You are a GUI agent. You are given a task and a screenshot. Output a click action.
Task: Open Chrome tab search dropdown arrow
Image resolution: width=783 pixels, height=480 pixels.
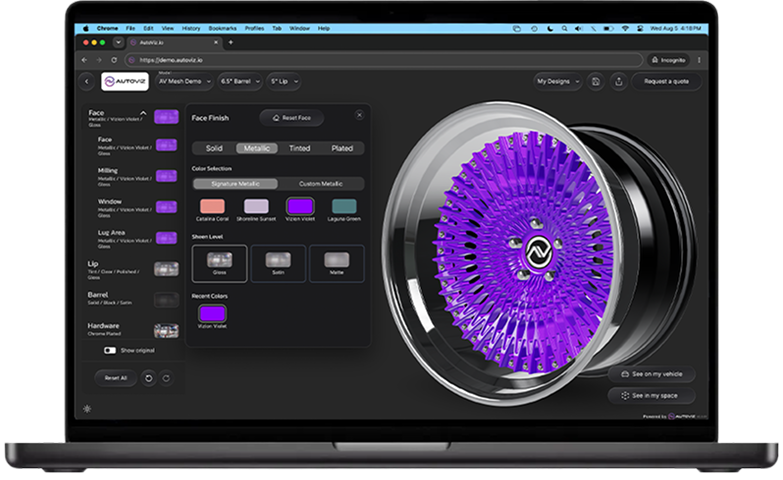(118, 42)
